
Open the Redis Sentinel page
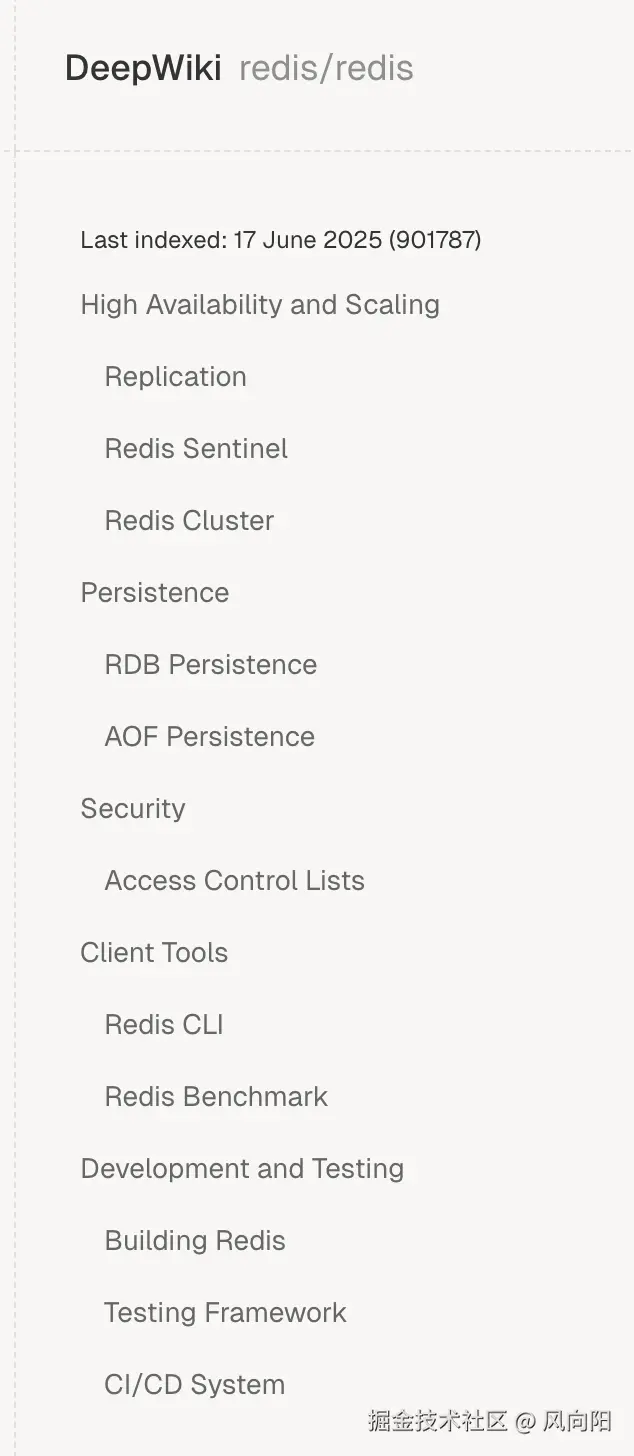coord(196,448)
